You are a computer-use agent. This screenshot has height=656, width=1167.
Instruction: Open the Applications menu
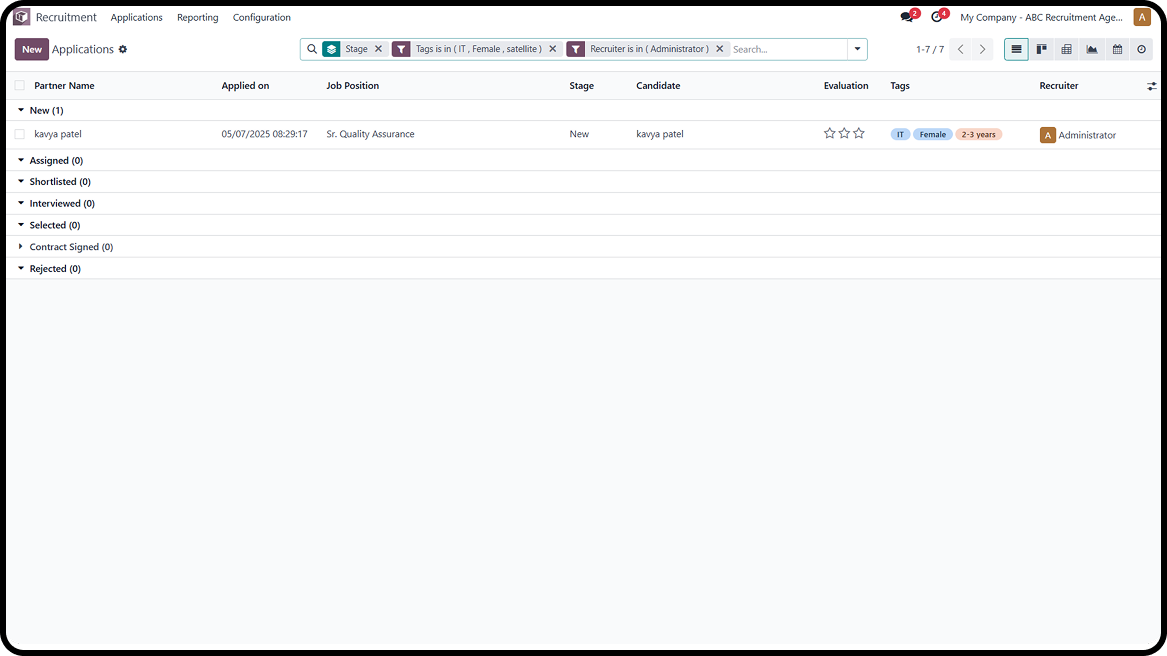(136, 17)
